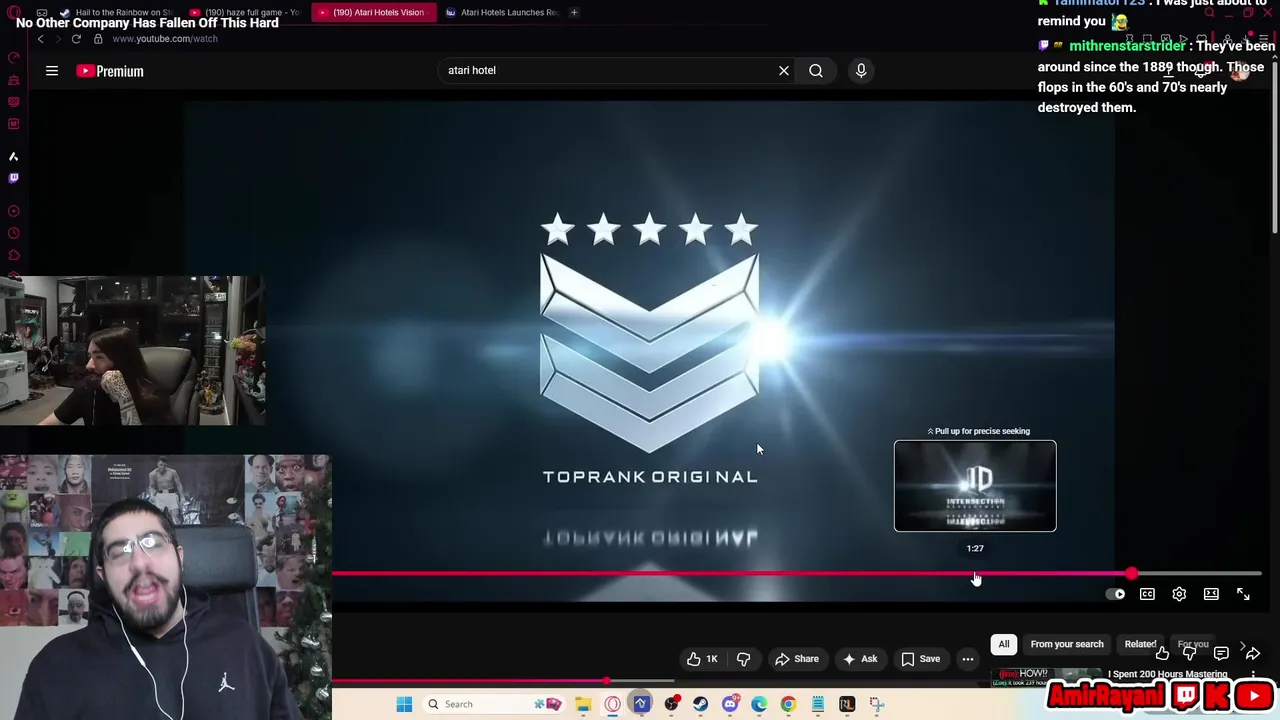Open more actions three-dot menu
1280x720 pixels.
pyautogui.click(x=968, y=659)
